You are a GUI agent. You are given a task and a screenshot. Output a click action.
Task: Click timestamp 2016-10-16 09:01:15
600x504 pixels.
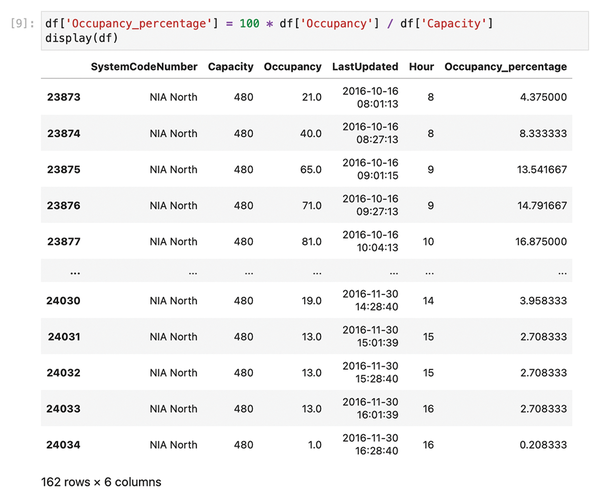370,169
